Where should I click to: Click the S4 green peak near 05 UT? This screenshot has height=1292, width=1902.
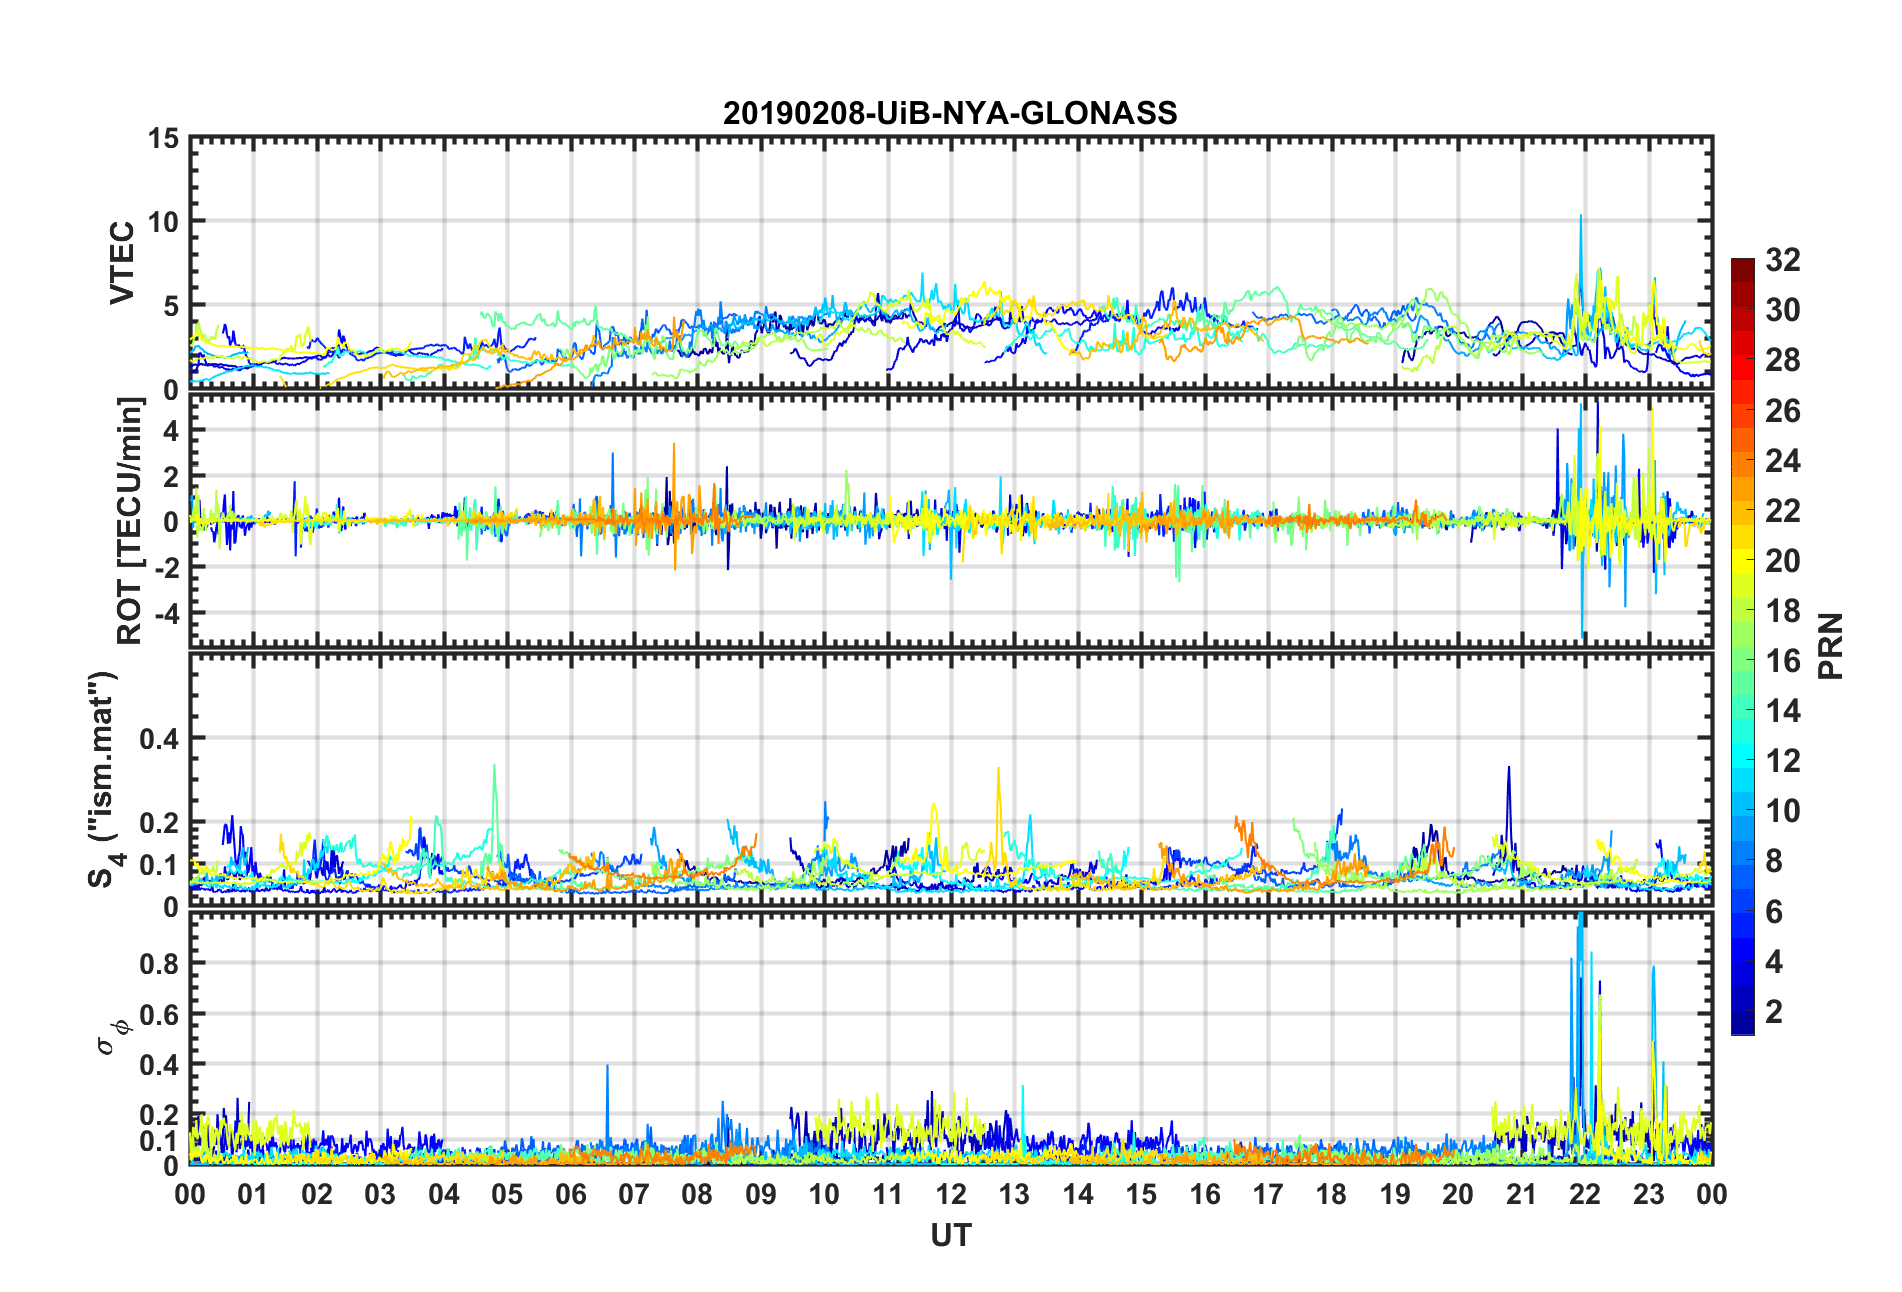pos(494,768)
